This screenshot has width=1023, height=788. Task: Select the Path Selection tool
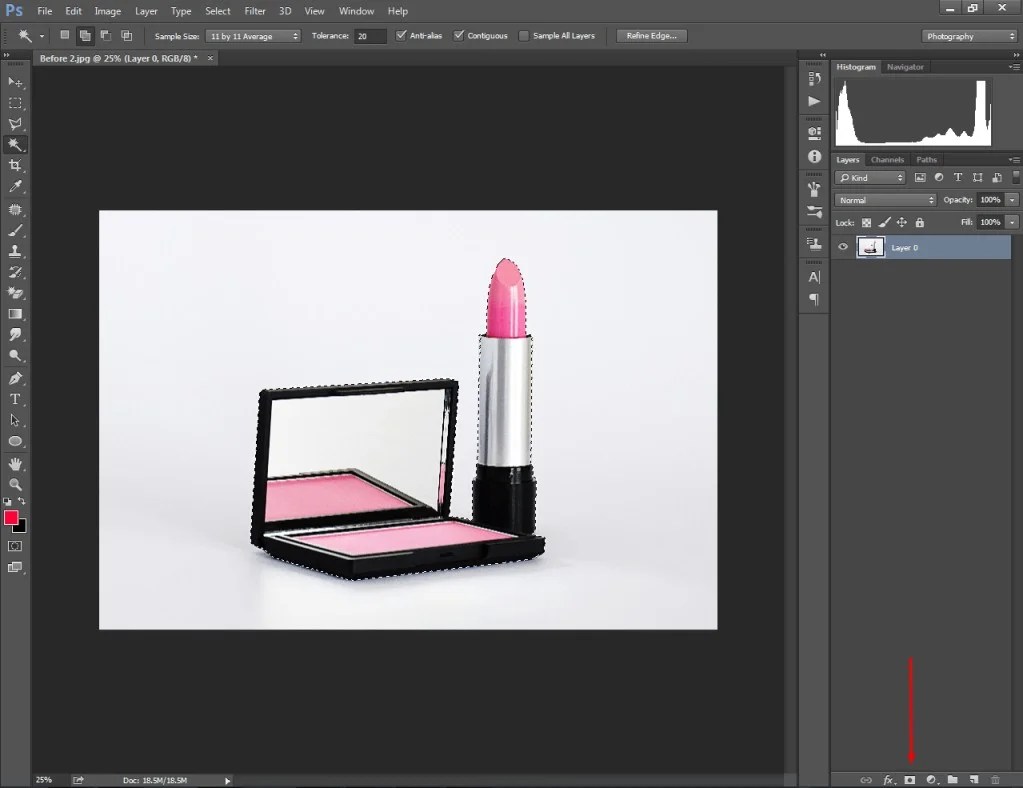[x=15, y=420]
